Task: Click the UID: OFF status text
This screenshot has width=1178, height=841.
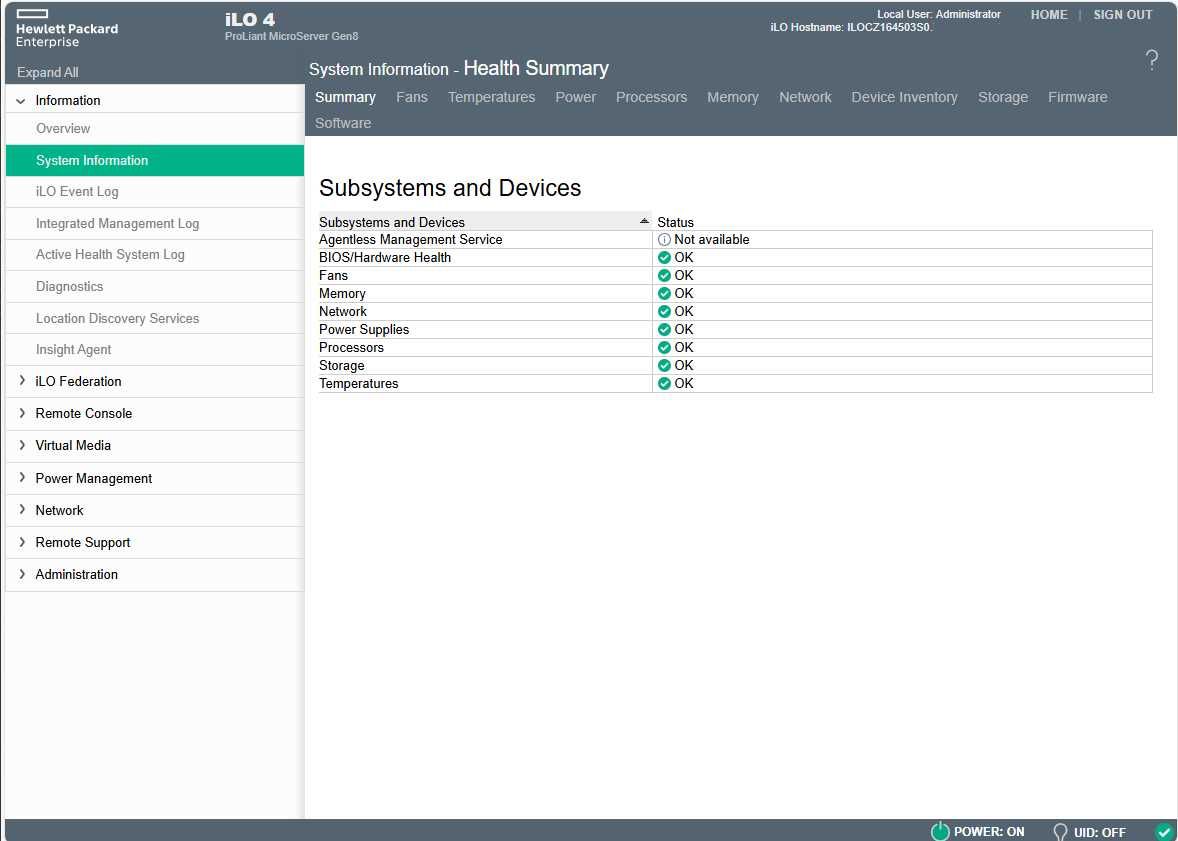Action: tap(1099, 832)
